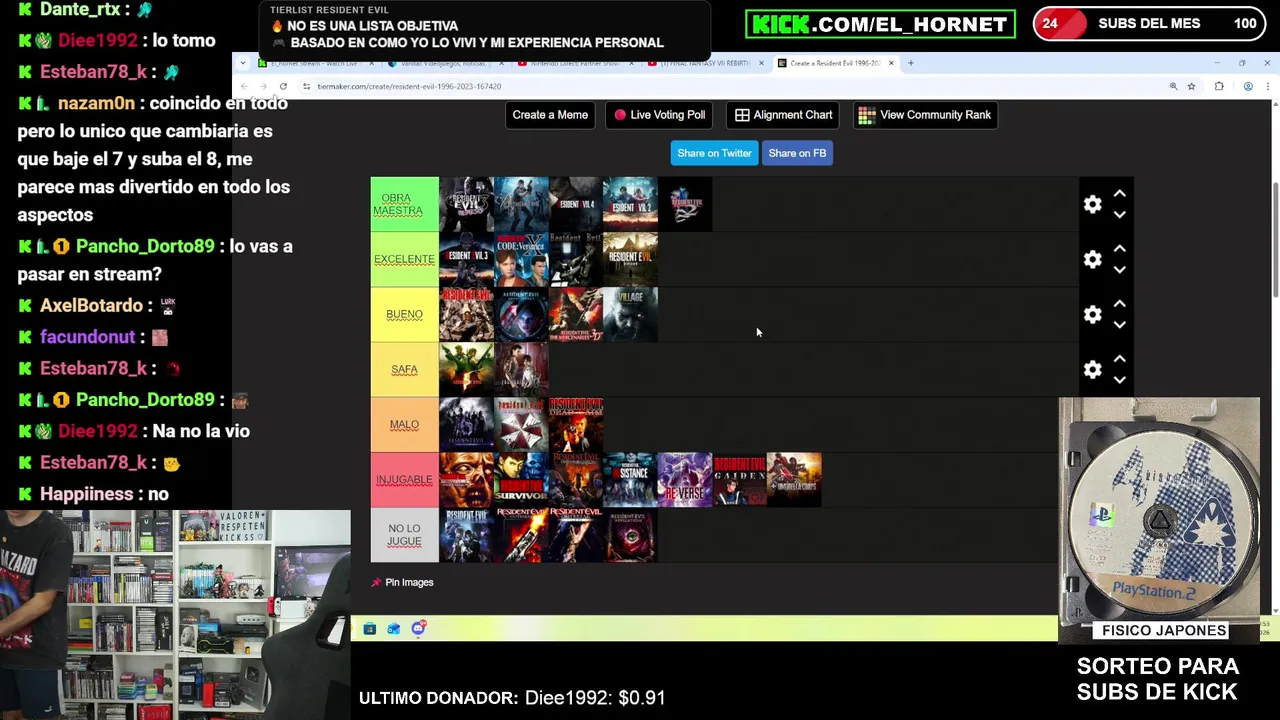The image size is (1280, 720).
Task: Select Resident Evil 4 remake thumbnail
Action: (x=576, y=204)
